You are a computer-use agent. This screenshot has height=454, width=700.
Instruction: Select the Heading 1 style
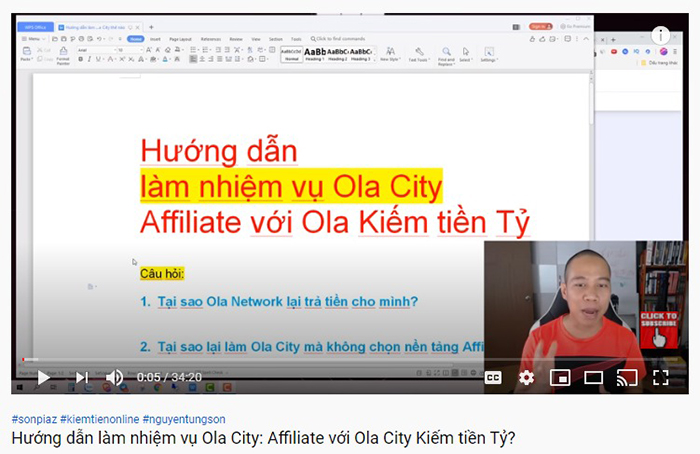315,53
